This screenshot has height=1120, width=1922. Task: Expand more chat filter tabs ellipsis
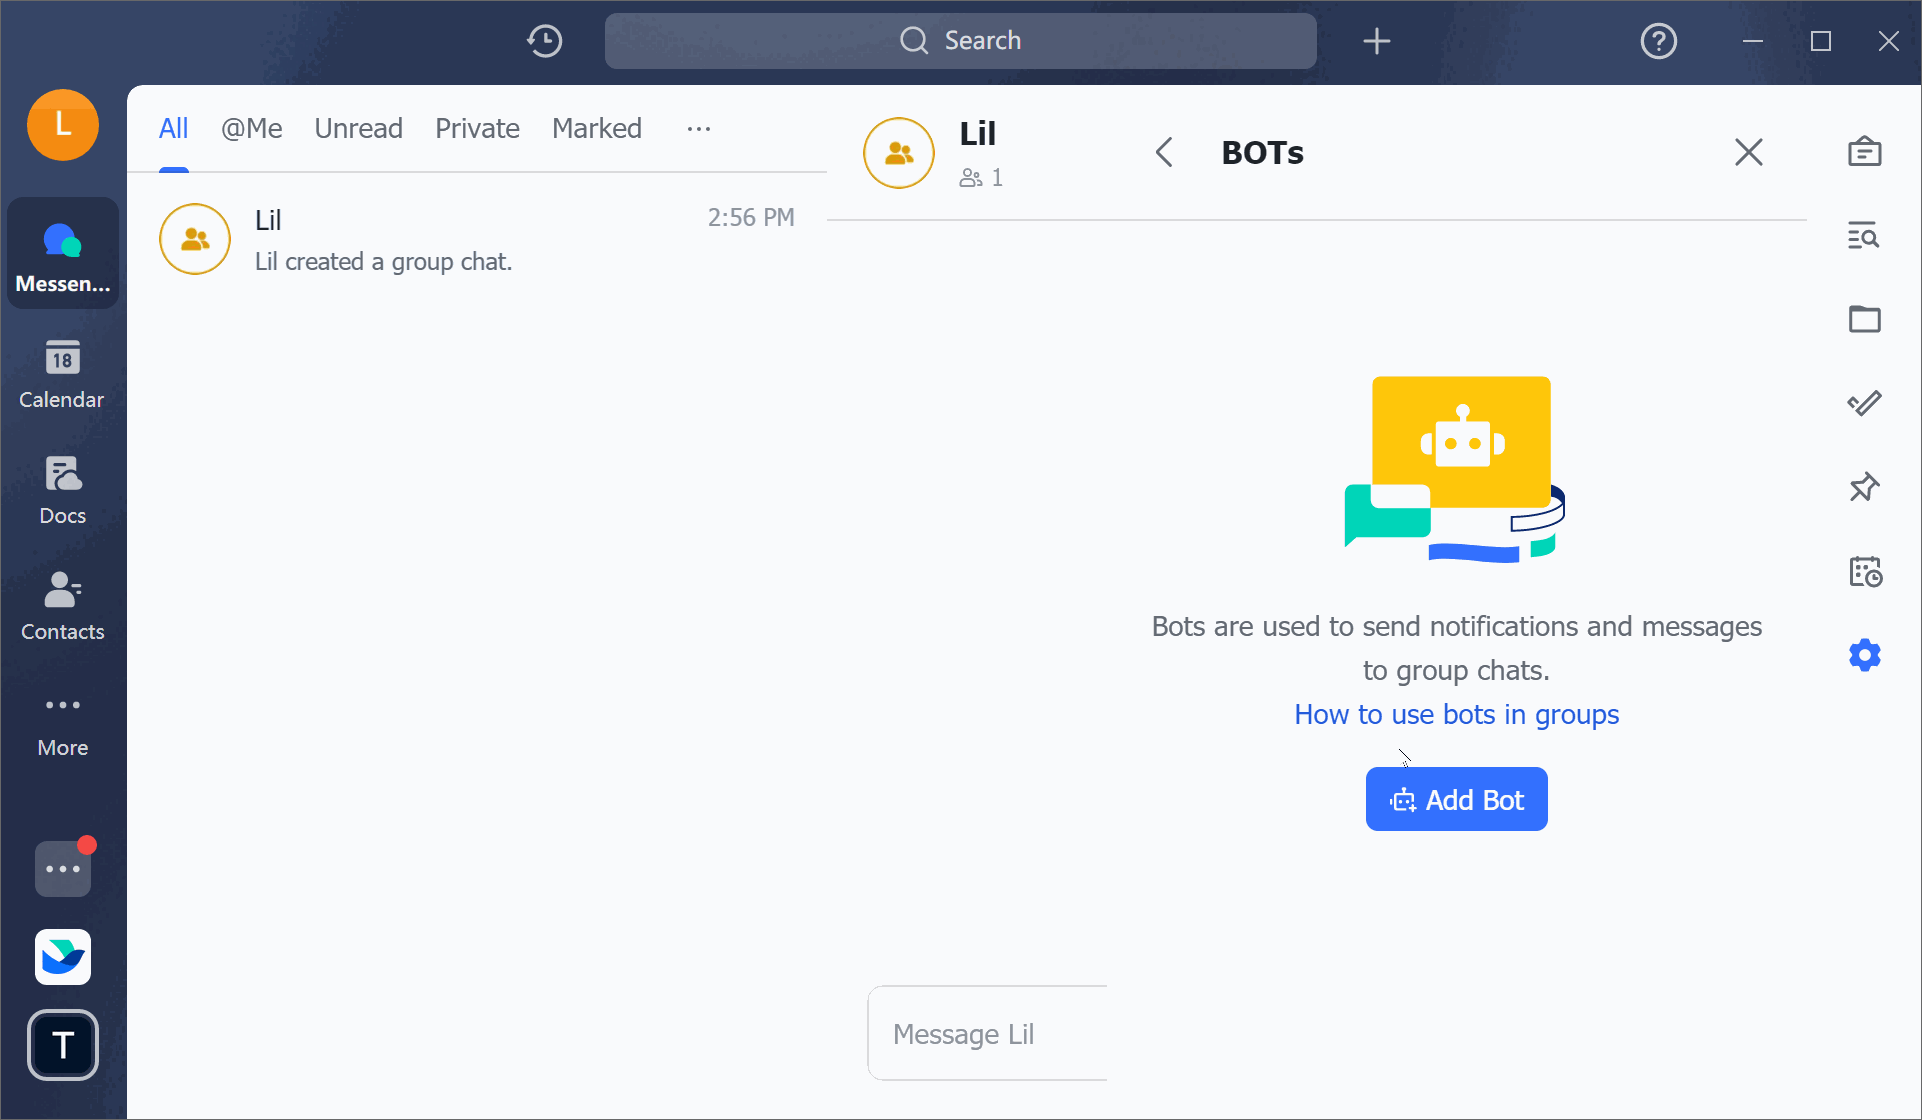[x=699, y=128]
